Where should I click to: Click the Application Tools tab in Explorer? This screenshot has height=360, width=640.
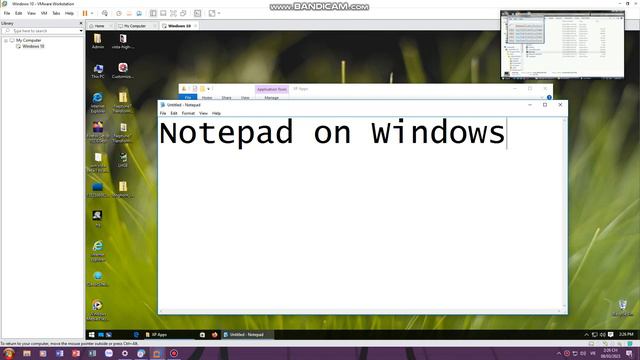[271, 89]
